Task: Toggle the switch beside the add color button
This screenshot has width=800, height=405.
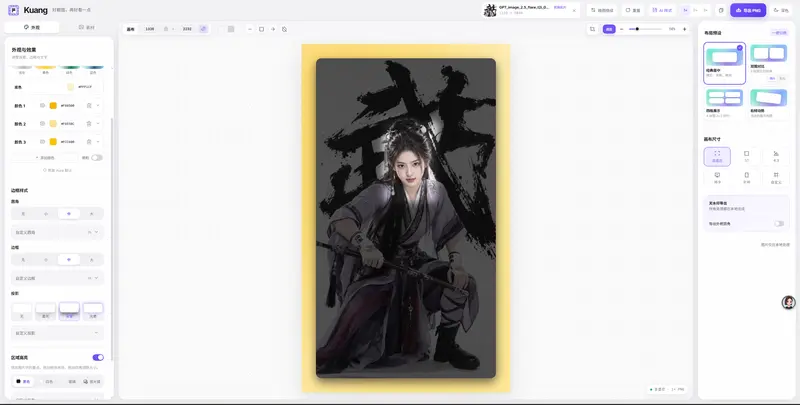Action: click(x=97, y=158)
